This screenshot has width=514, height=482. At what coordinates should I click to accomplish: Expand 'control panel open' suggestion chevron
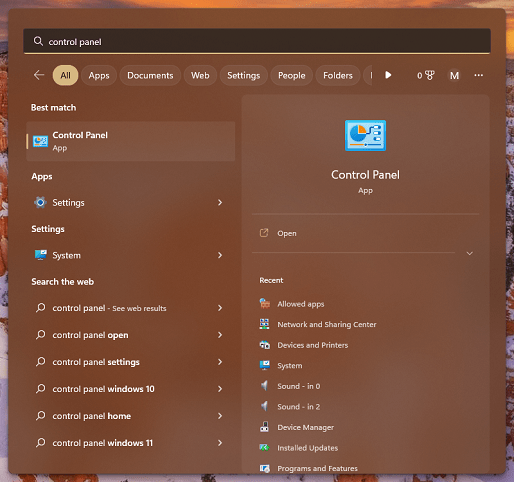[220, 335]
